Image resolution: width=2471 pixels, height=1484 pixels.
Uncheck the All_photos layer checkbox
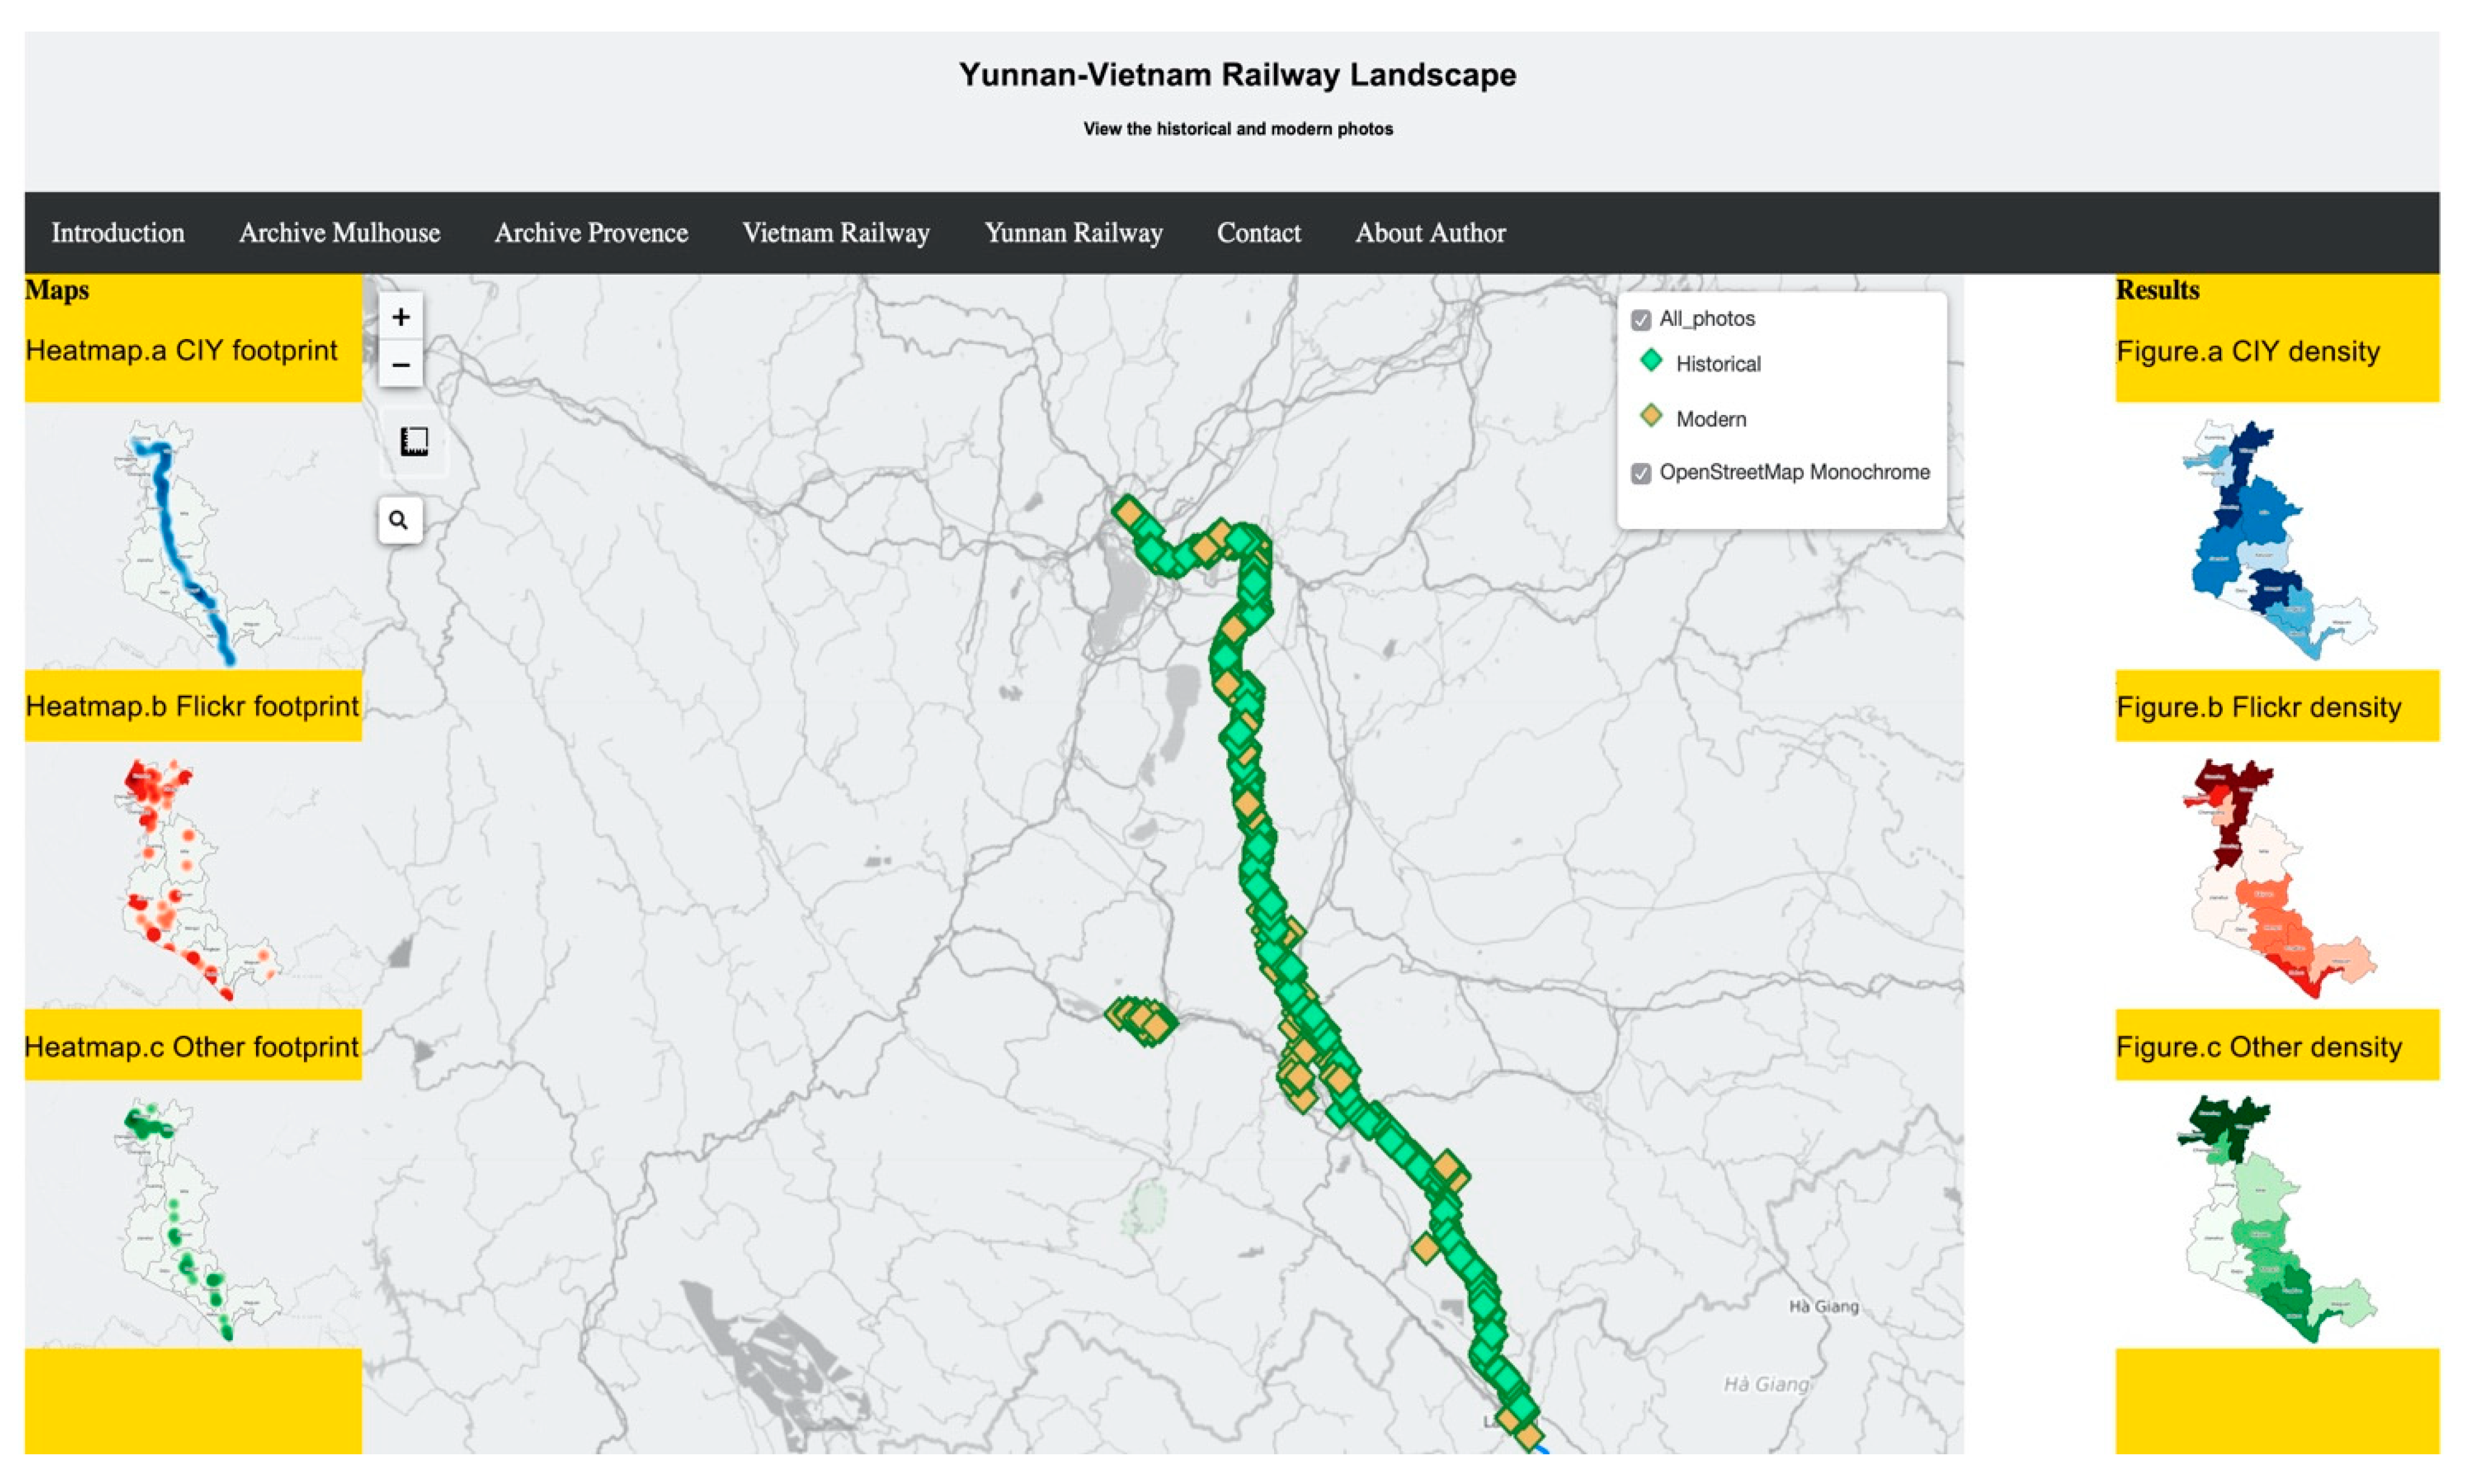click(x=1640, y=320)
